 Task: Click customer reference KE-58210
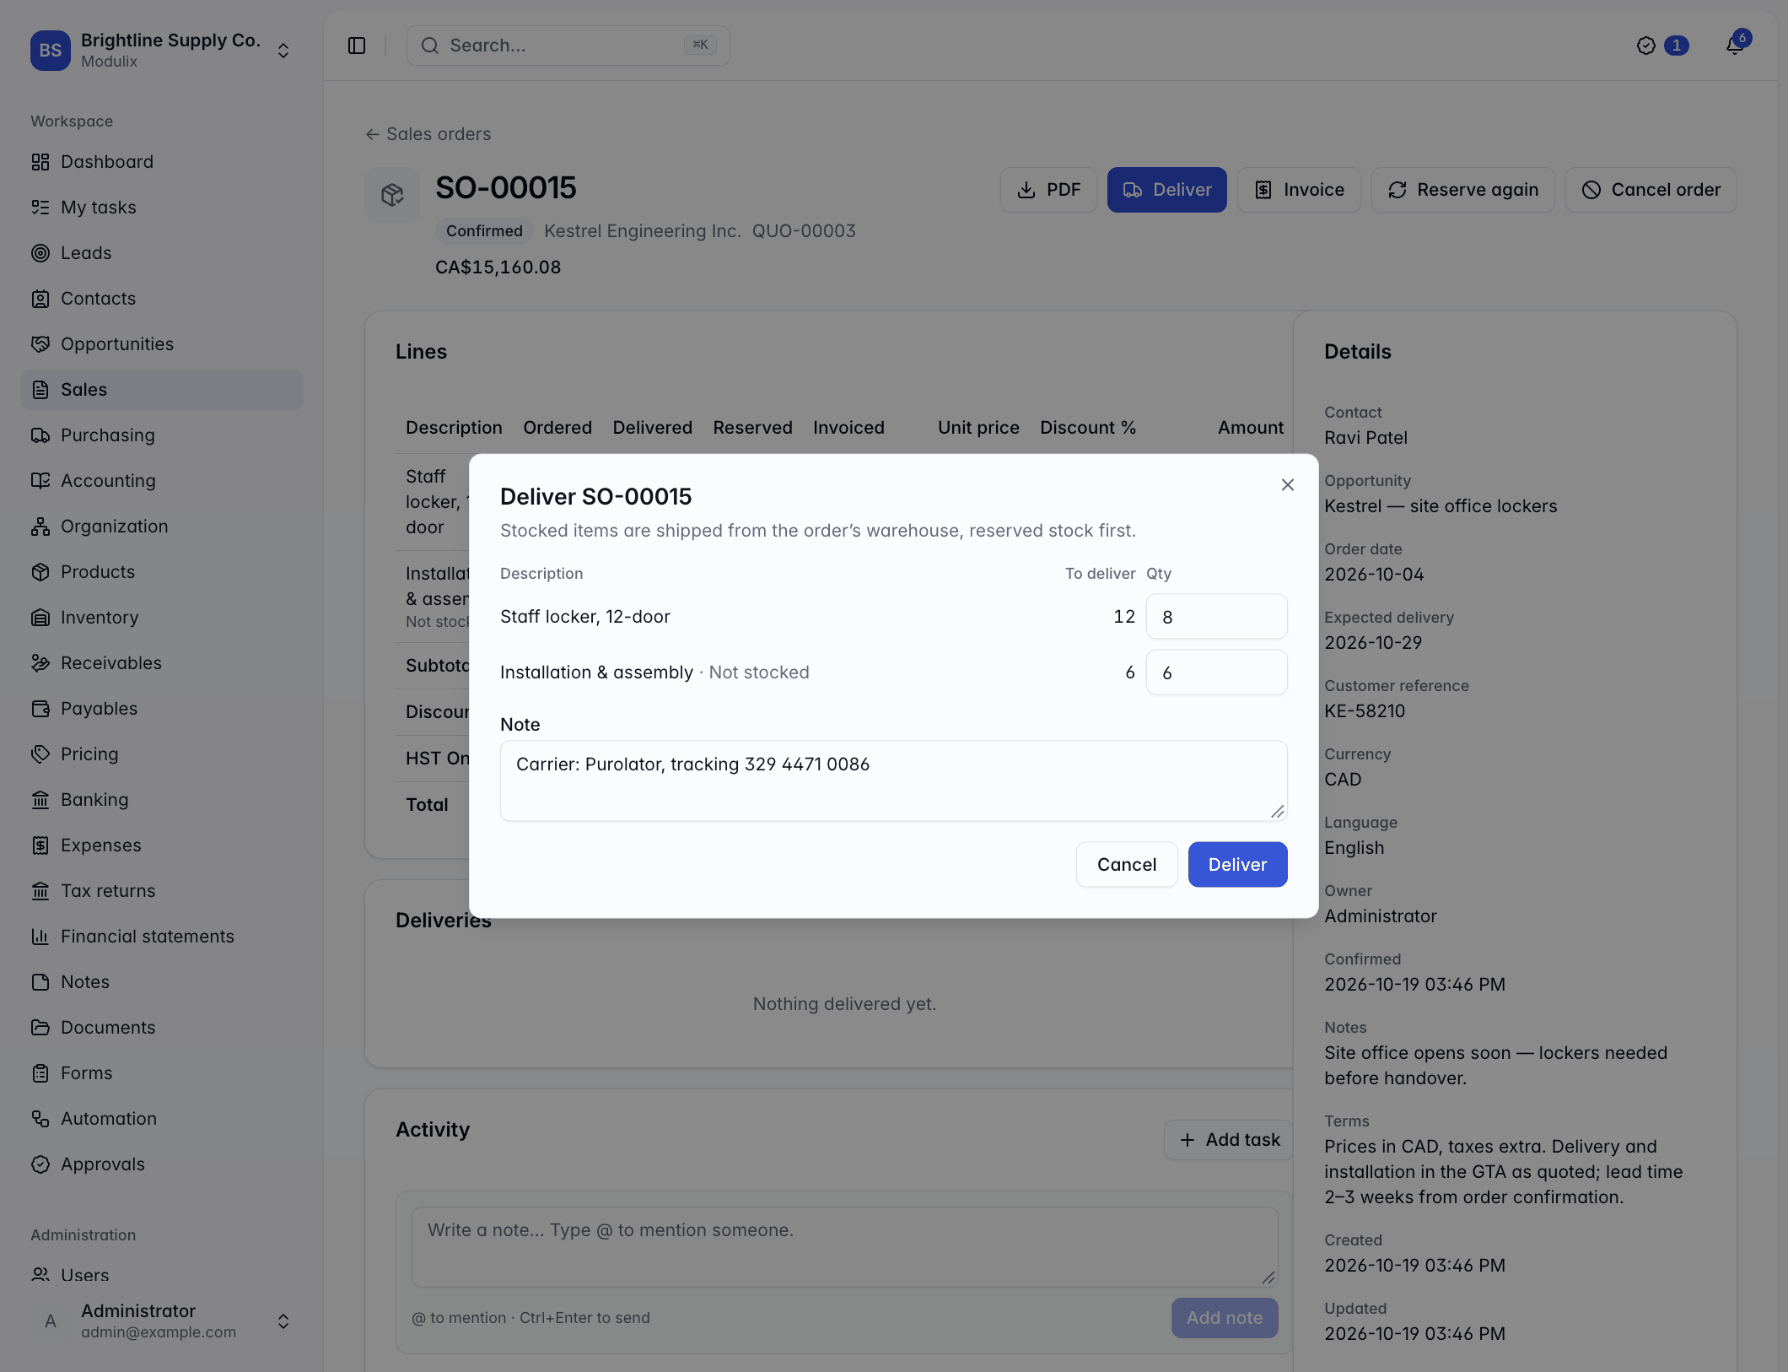point(1364,711)
